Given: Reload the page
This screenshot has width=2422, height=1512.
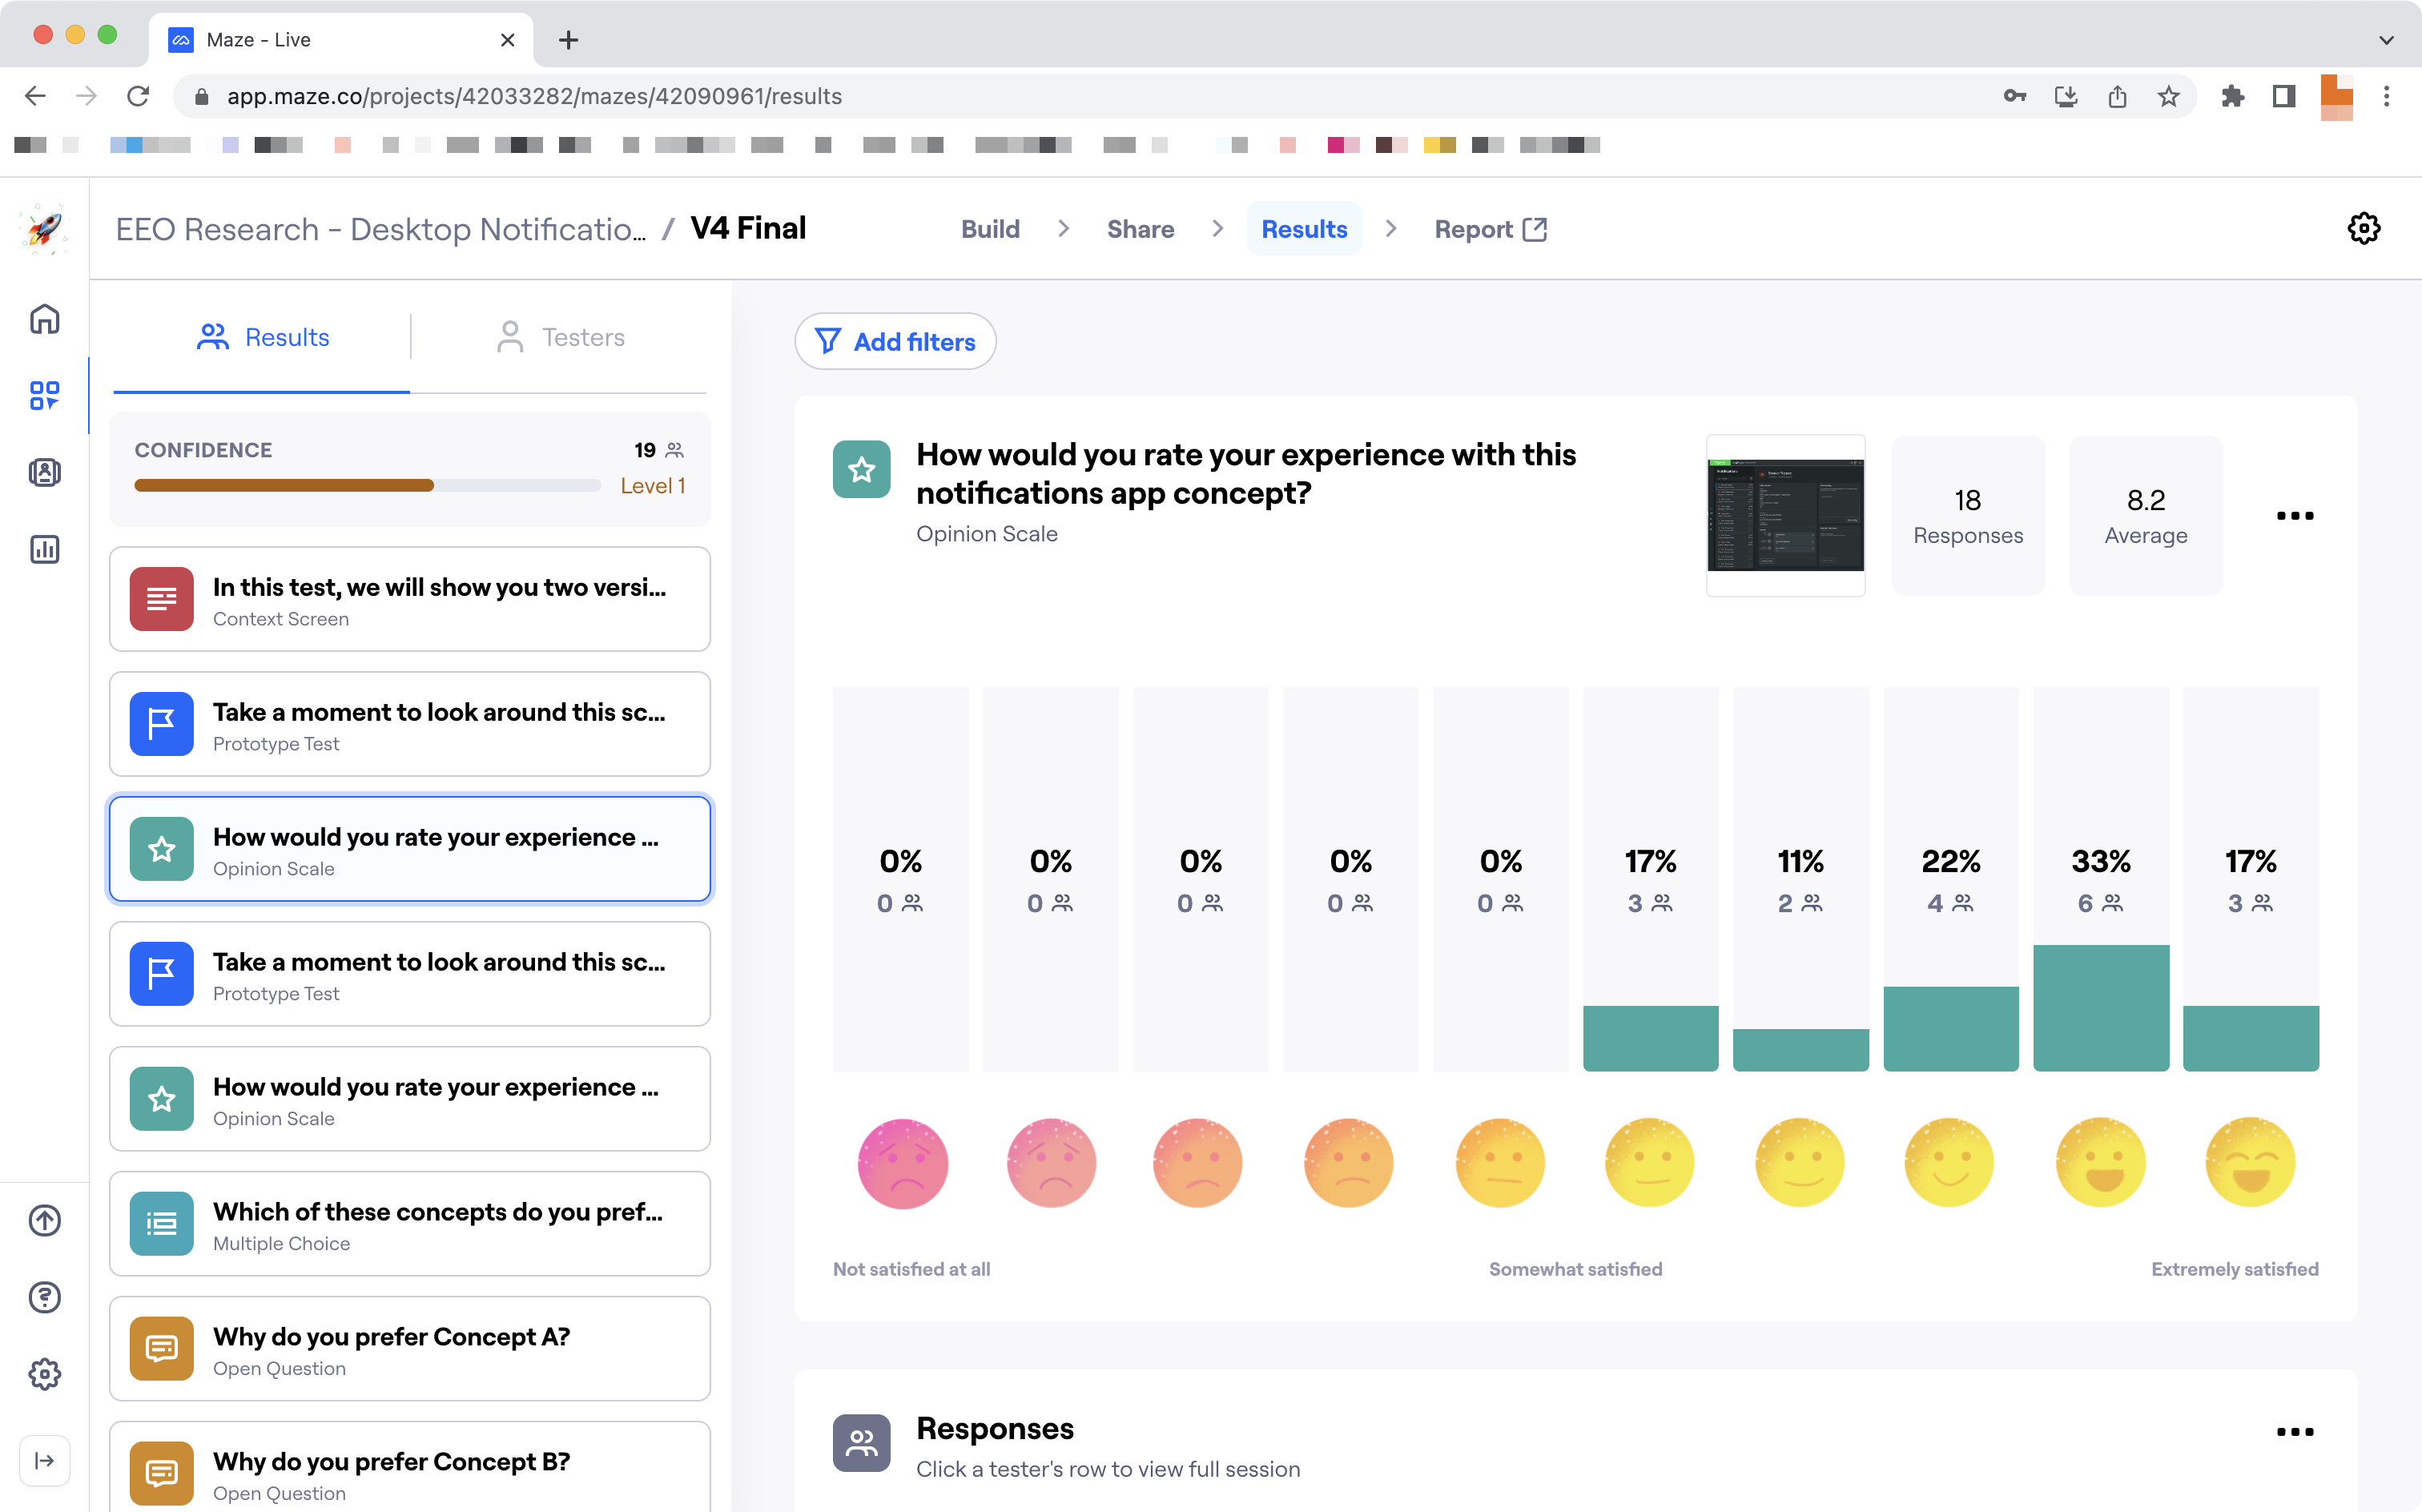Looking at the screenshot, I should click(x=138, y=96).
